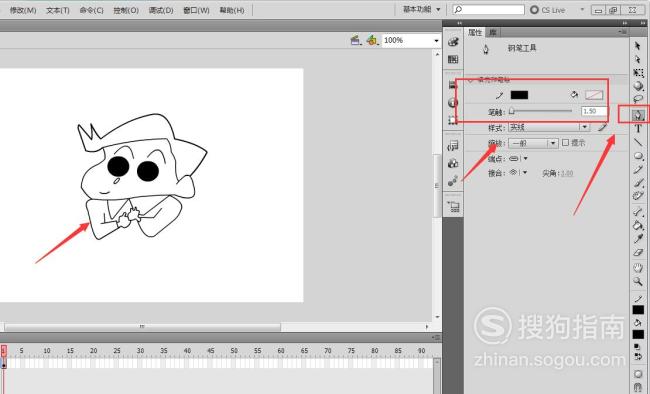Image resolution: width=650 pixels, height=394 pixels.
Task: Open the stage zoom 100% dropdown
Action: click(436, 41)
